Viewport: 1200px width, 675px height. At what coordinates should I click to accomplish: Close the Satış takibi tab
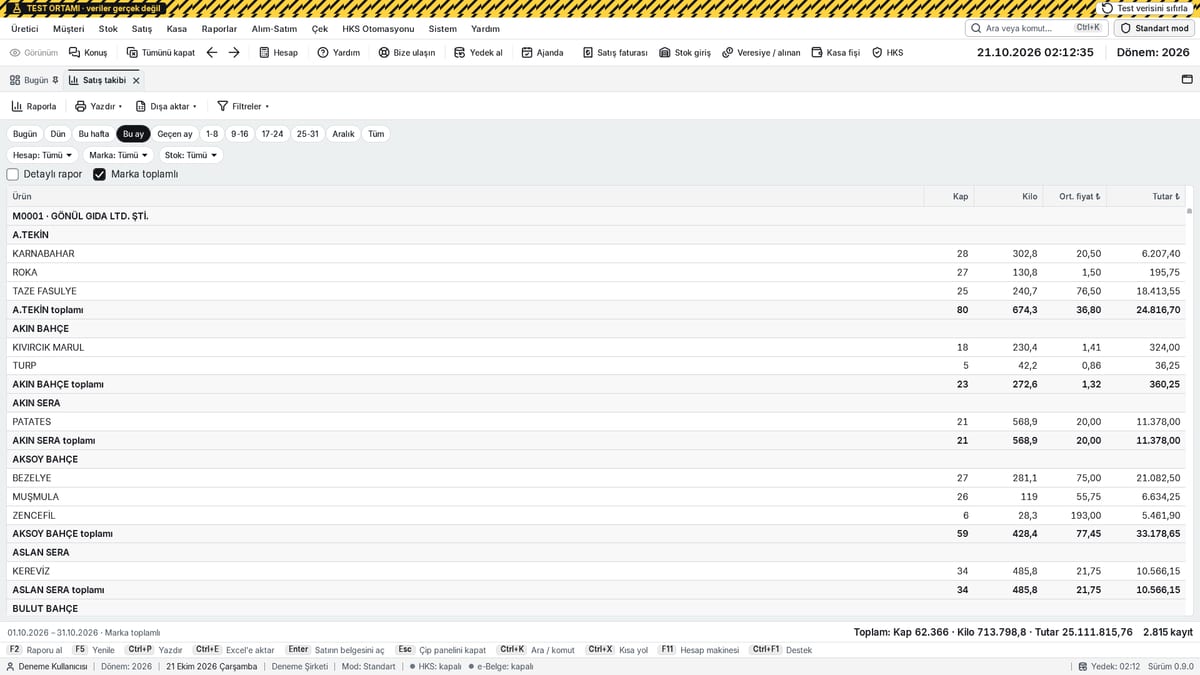coord(136,80)
